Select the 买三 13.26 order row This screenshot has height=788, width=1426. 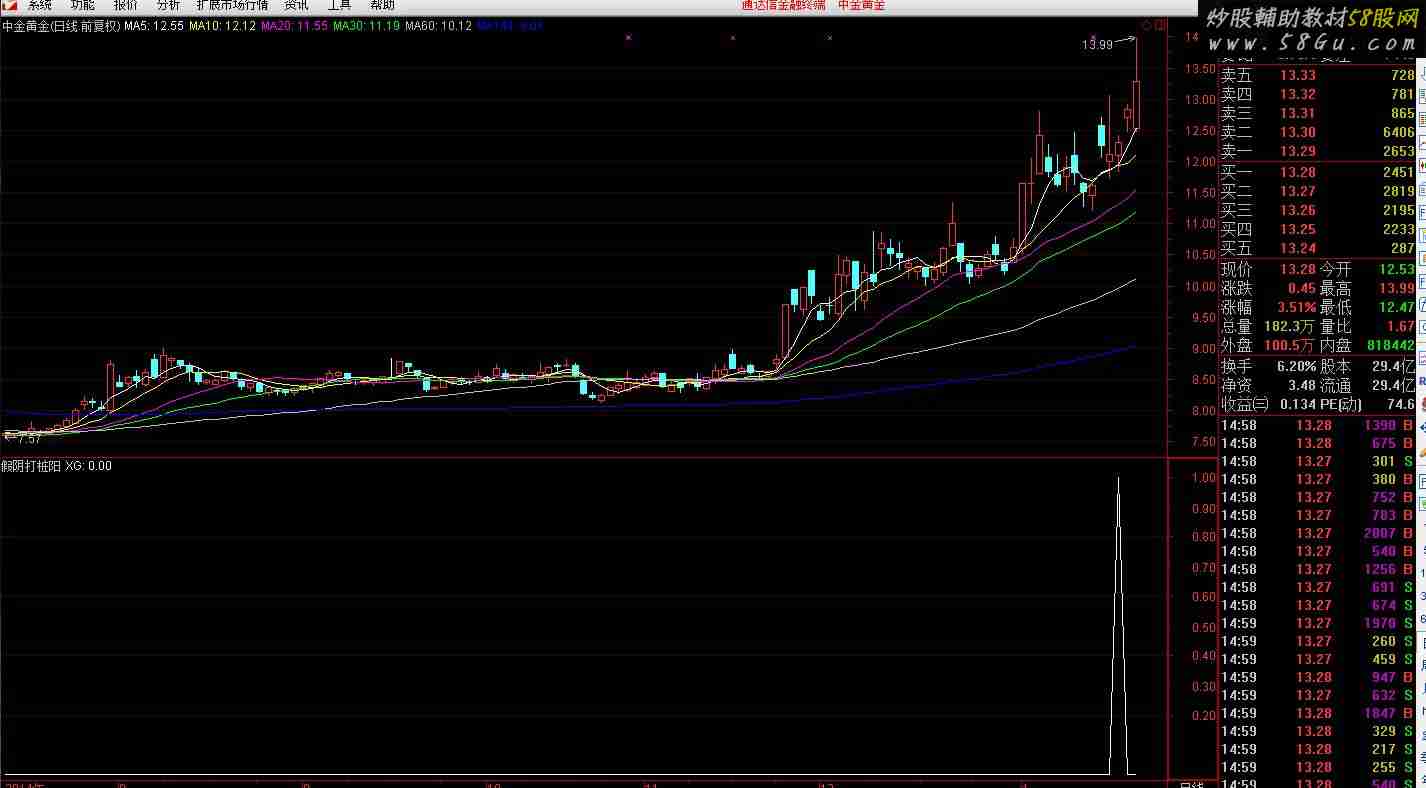coord(1318,210)
